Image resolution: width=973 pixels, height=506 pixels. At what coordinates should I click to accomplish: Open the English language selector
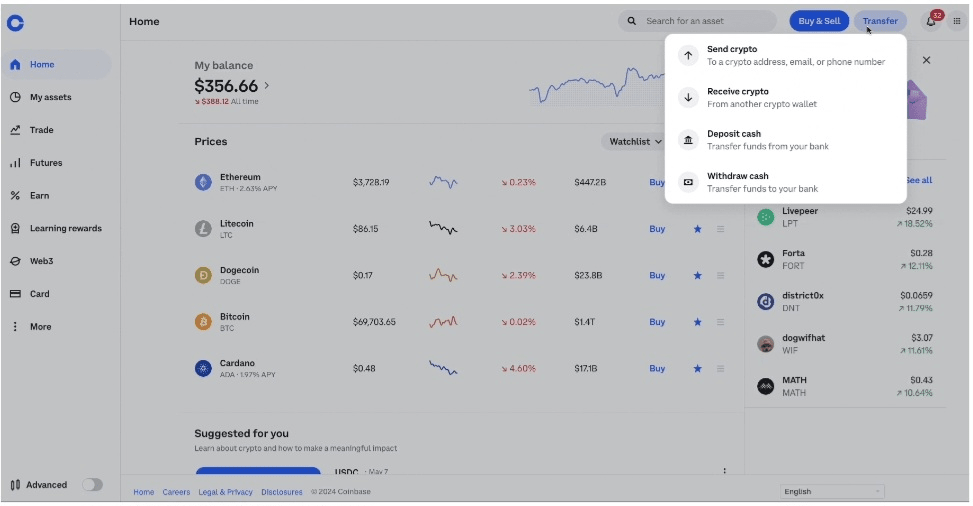[x=832, y=492]
